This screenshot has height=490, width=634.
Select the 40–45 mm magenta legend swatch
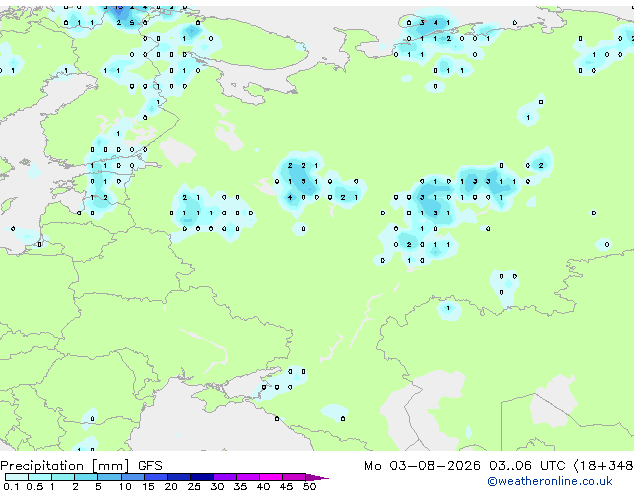pos(271,477)
